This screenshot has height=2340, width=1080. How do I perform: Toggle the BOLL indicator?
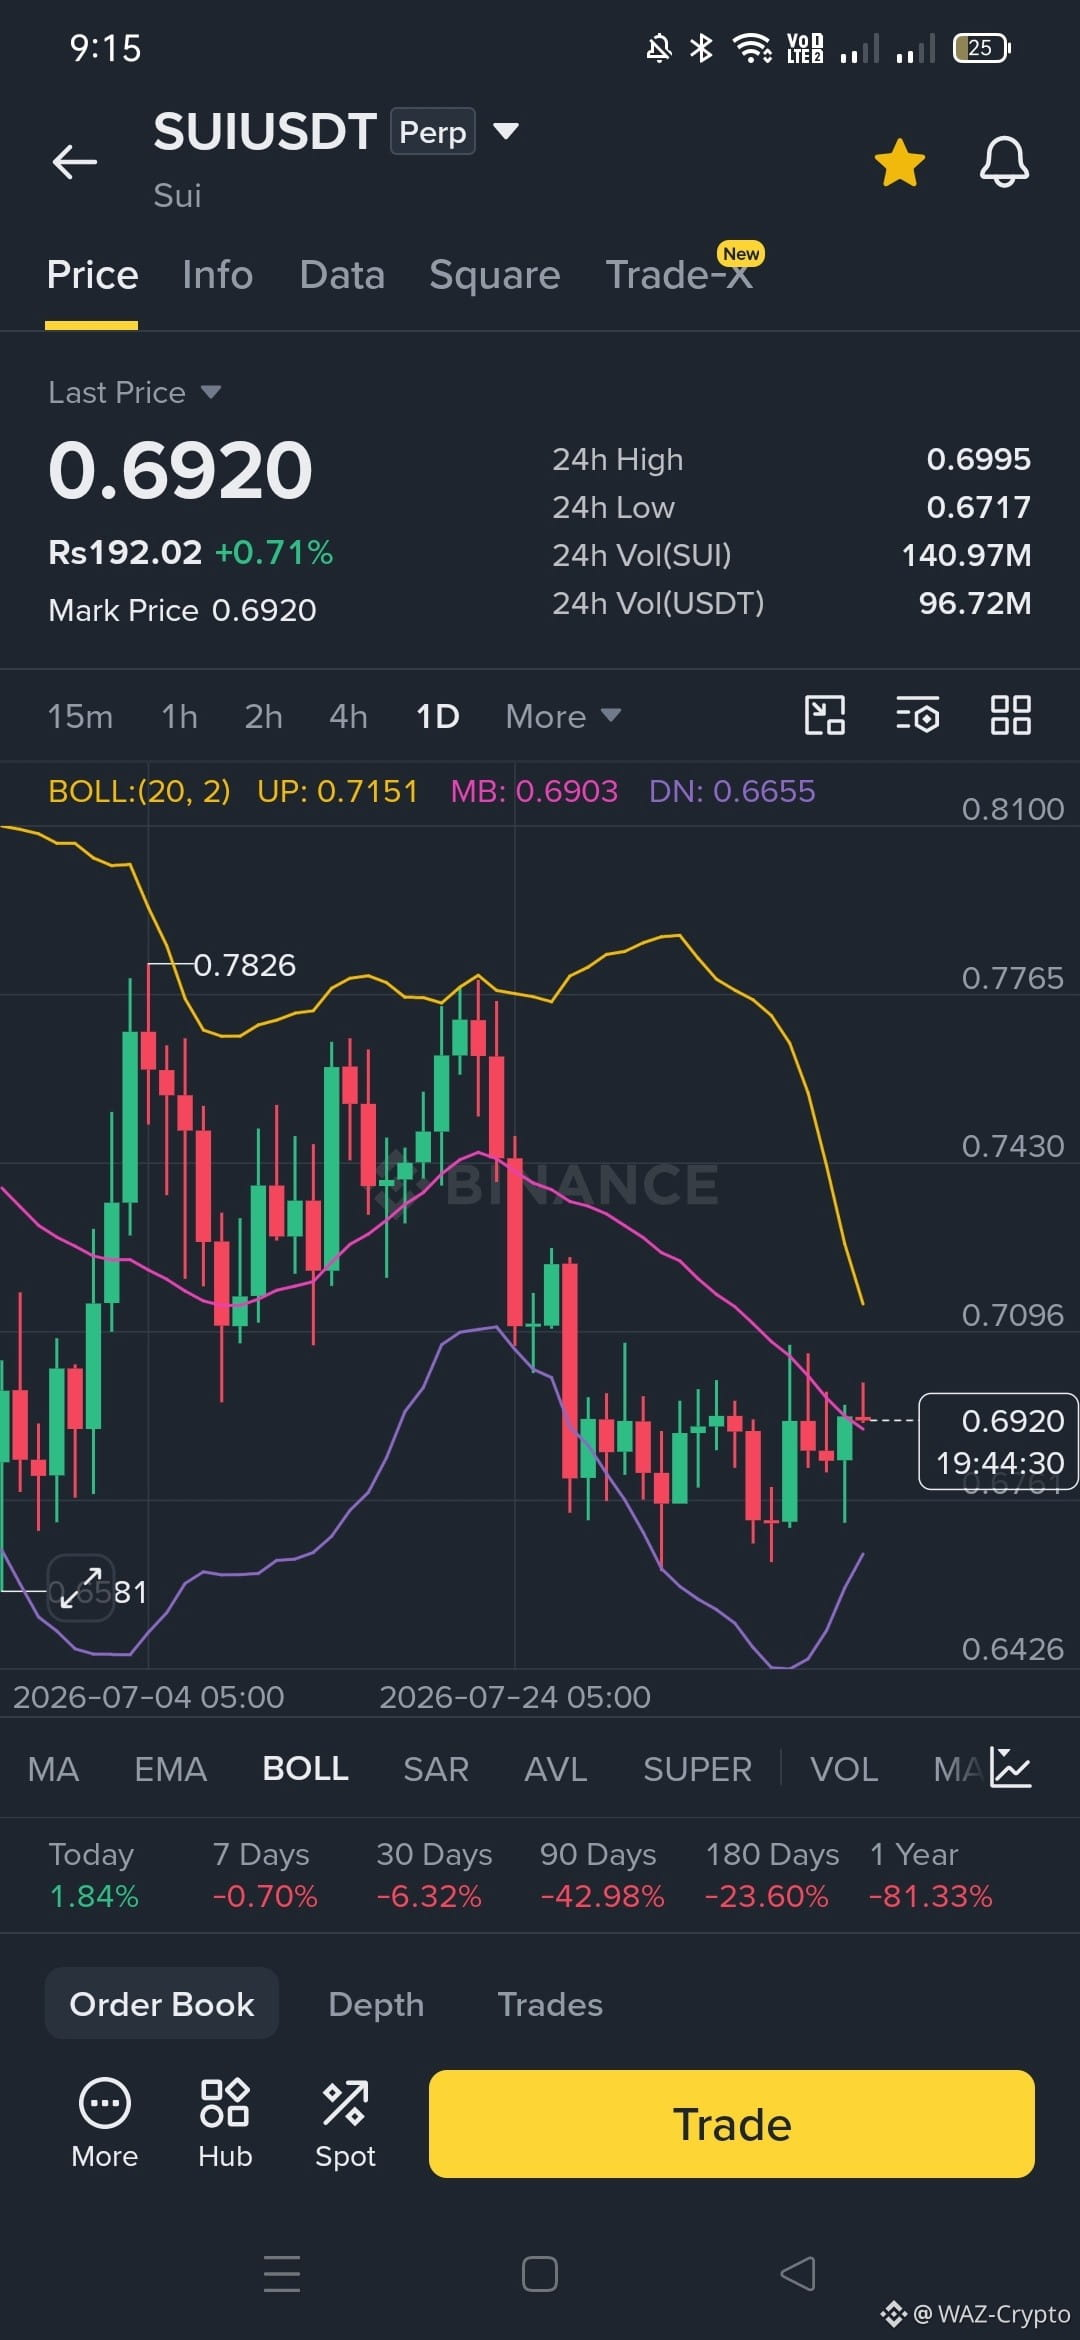(x=305, y=1769)
